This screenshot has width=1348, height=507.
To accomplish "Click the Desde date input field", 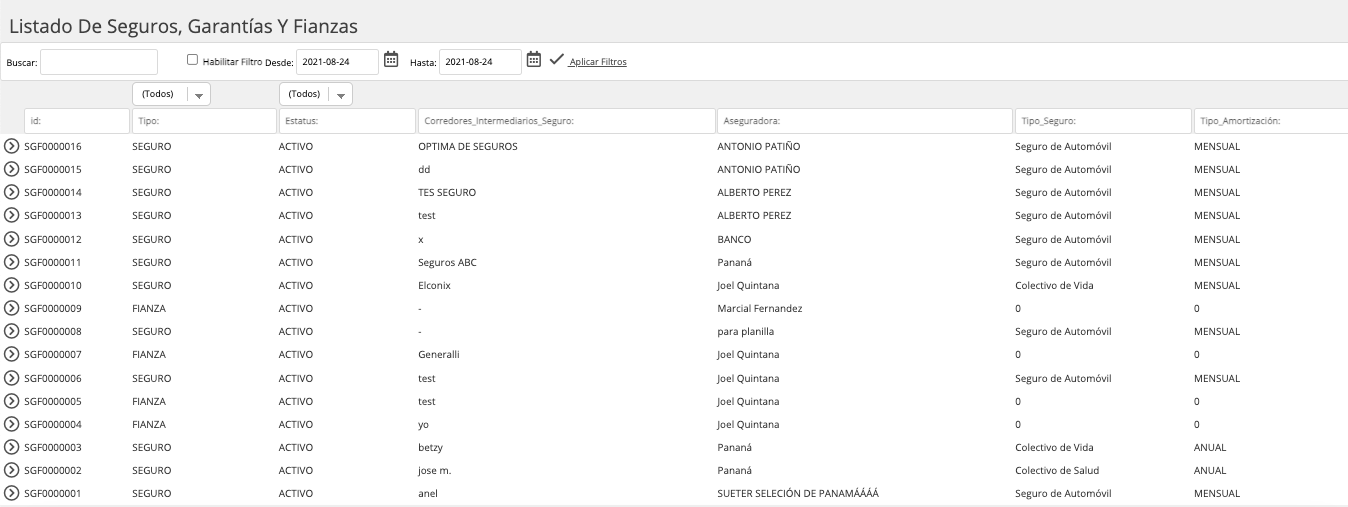I will tap(338, 62).
